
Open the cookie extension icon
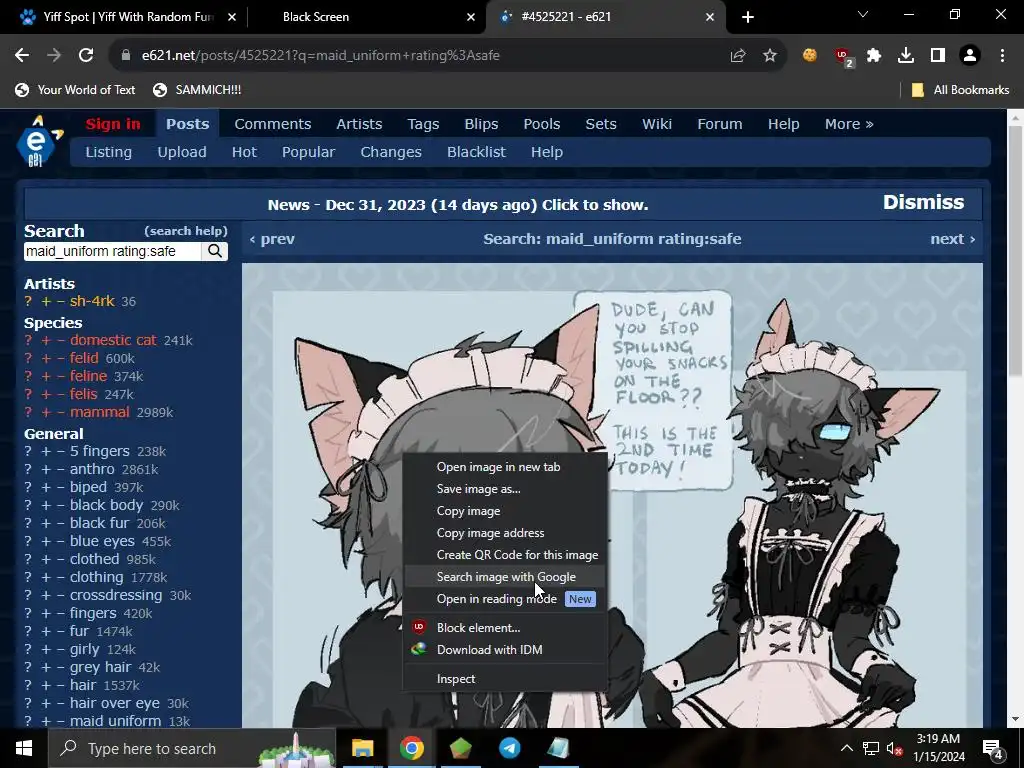coord(810,56)
